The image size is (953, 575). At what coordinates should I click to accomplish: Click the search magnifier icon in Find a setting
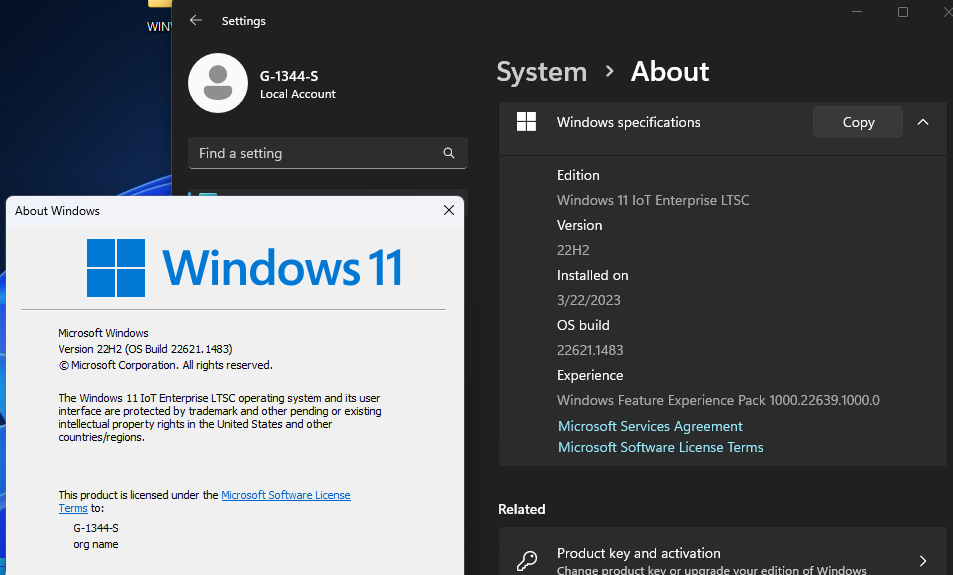click(x=449, y=153)
